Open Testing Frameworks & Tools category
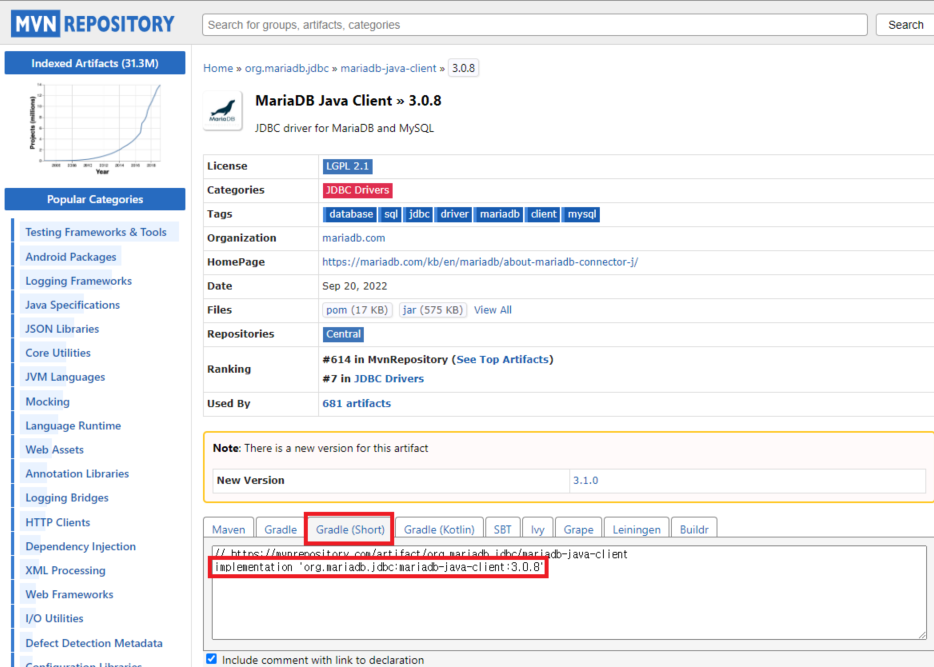Image resolution: width=934 pixels, height=667 pixels. click(96, 232)
